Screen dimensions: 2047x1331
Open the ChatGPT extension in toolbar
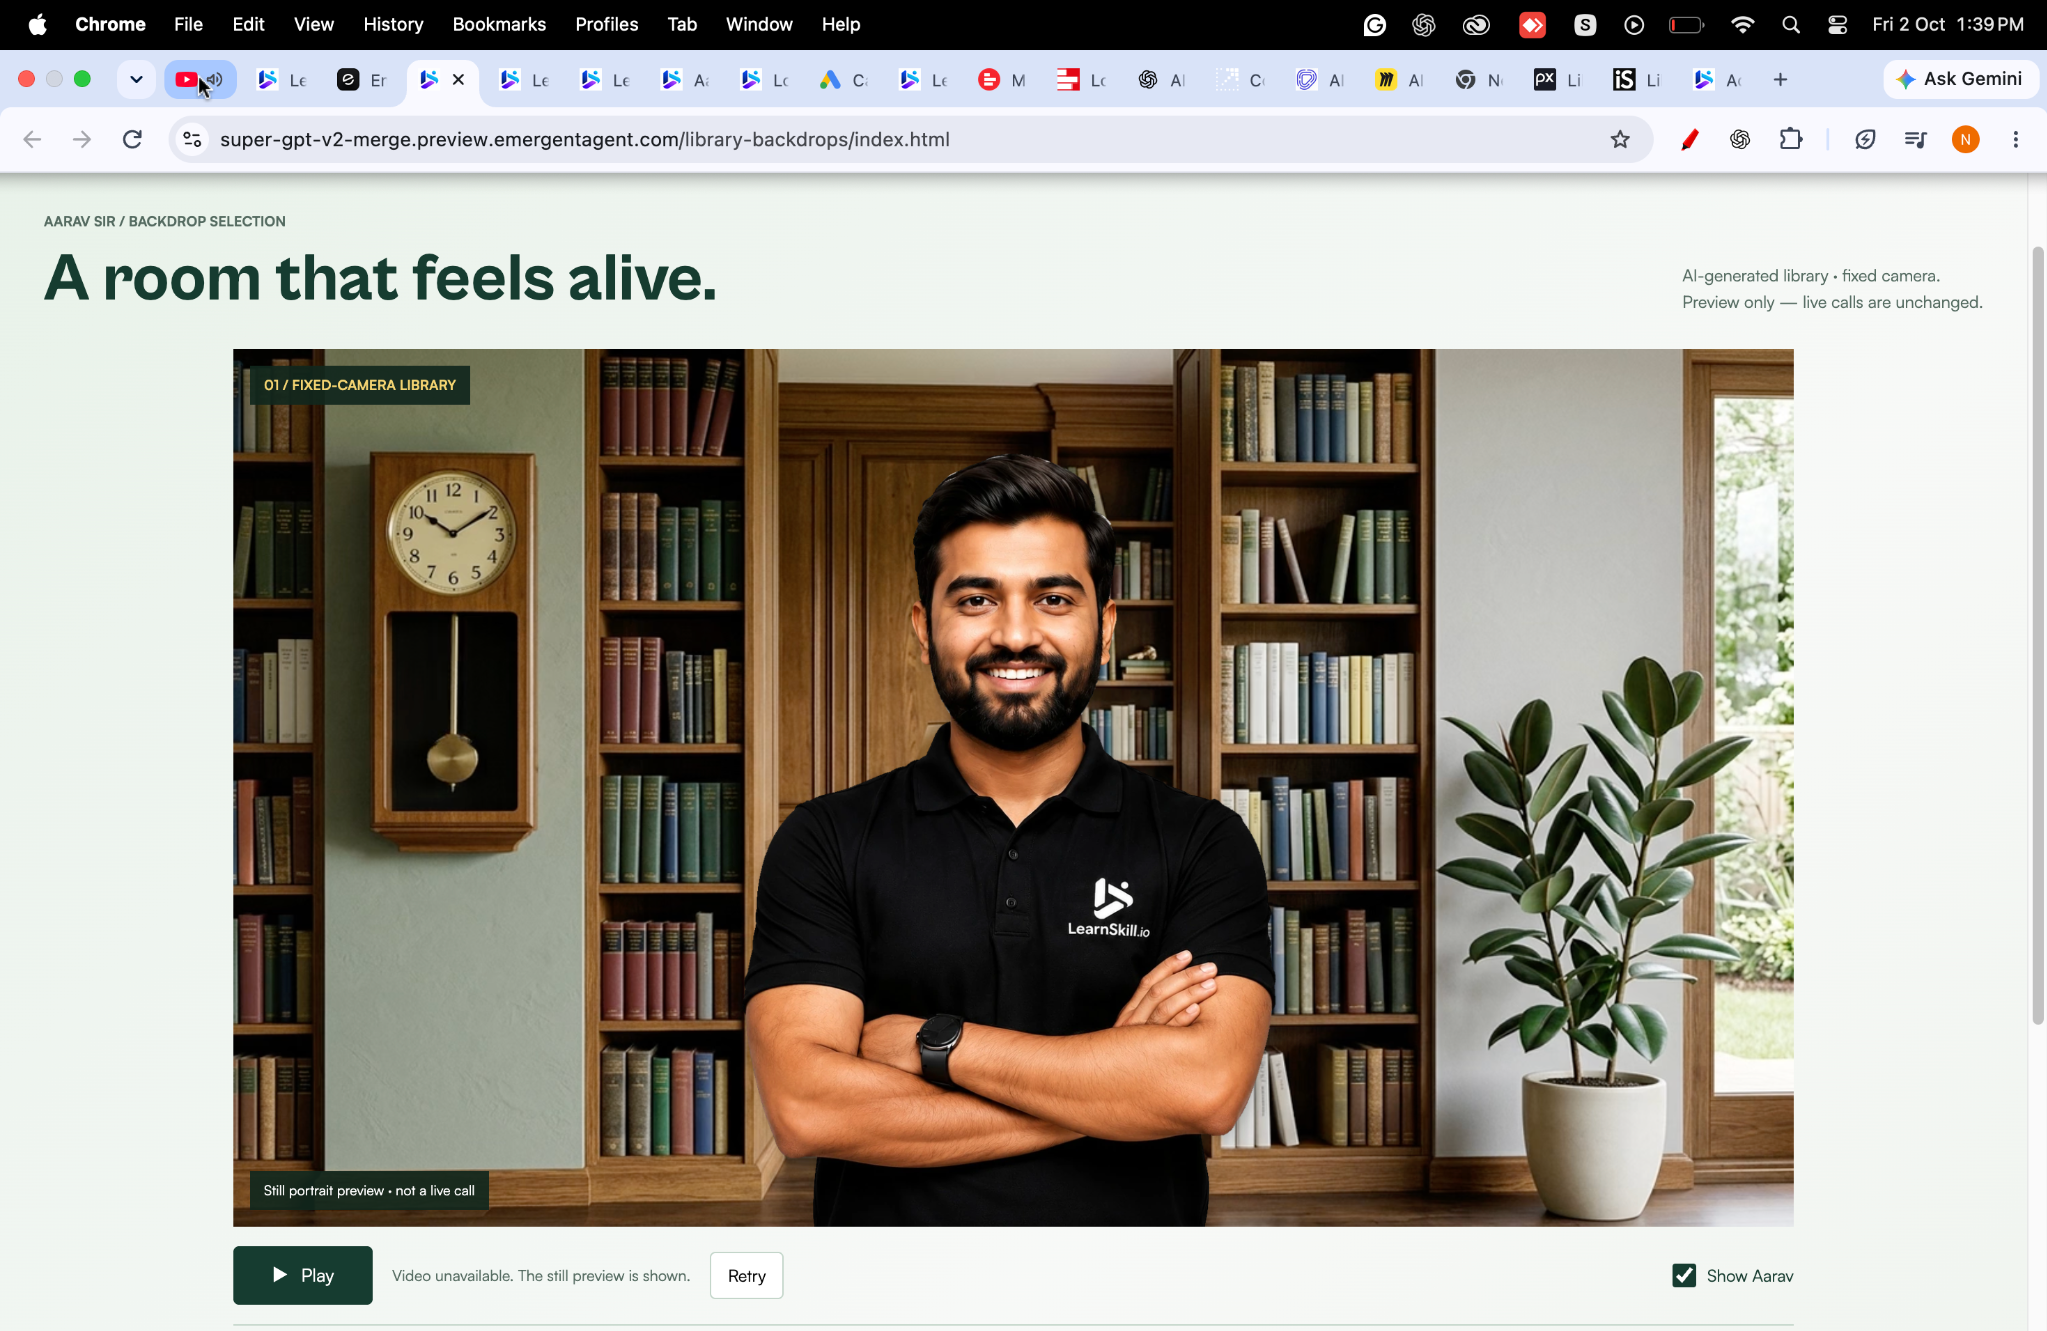(1740, 140)
